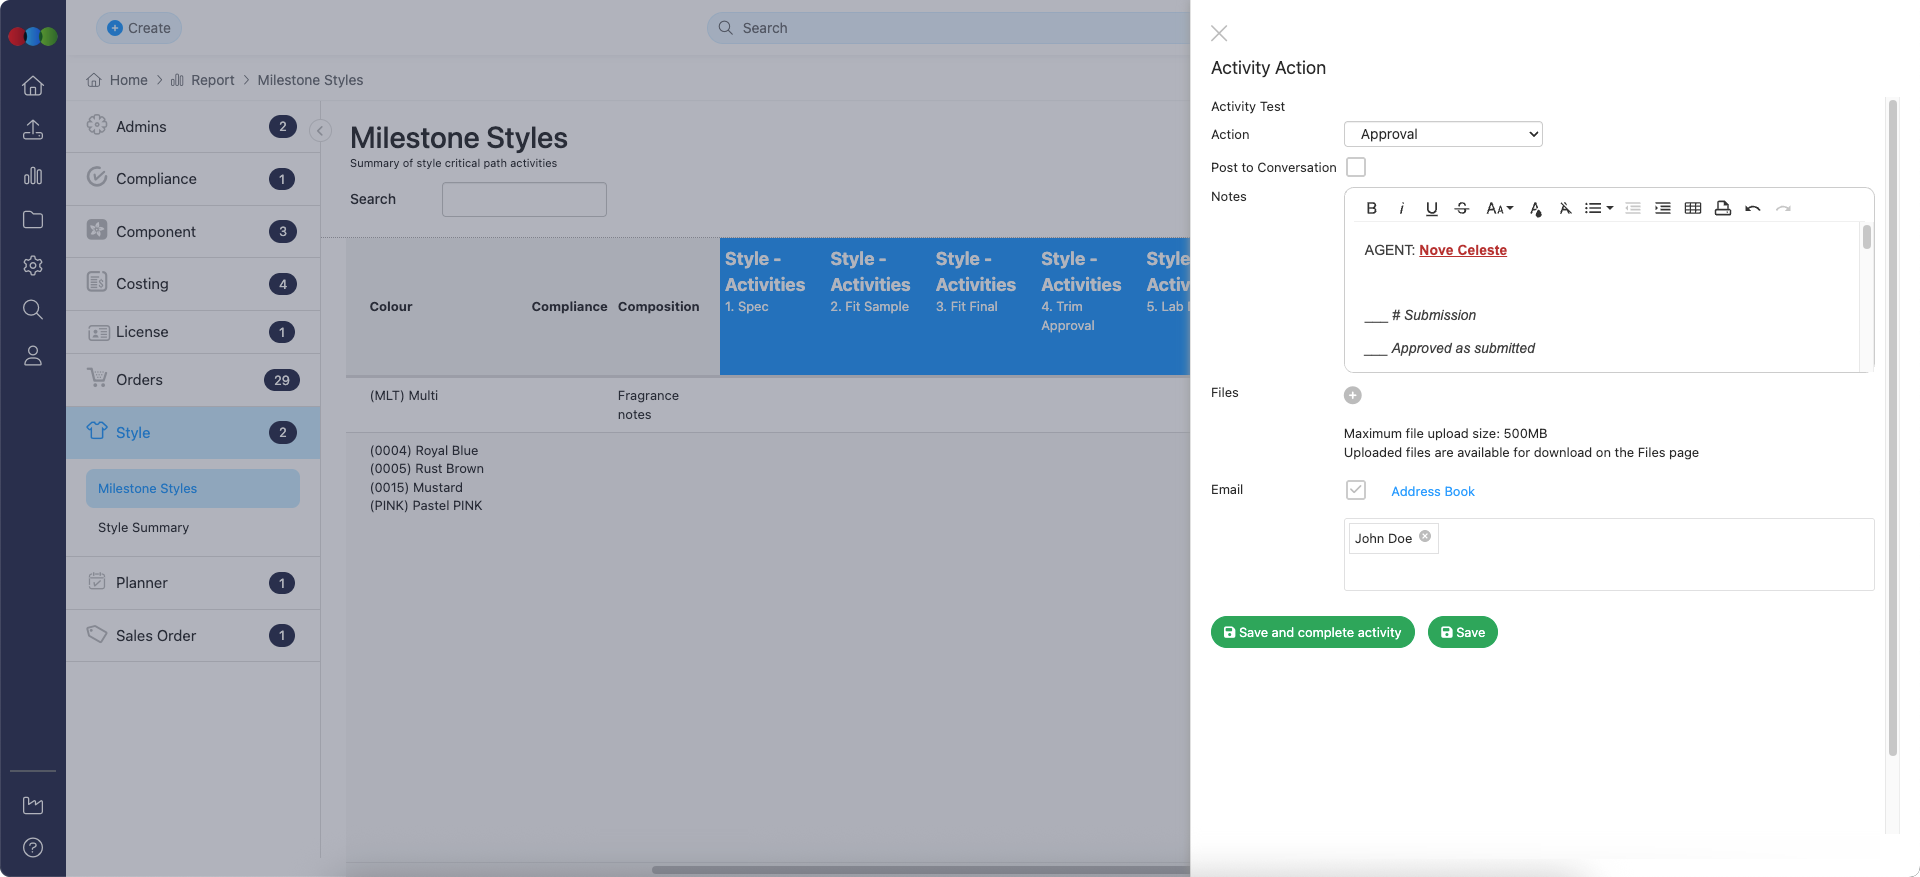Remove John Doe from email recipients

pyautogui.click(x=1425, y=537)
